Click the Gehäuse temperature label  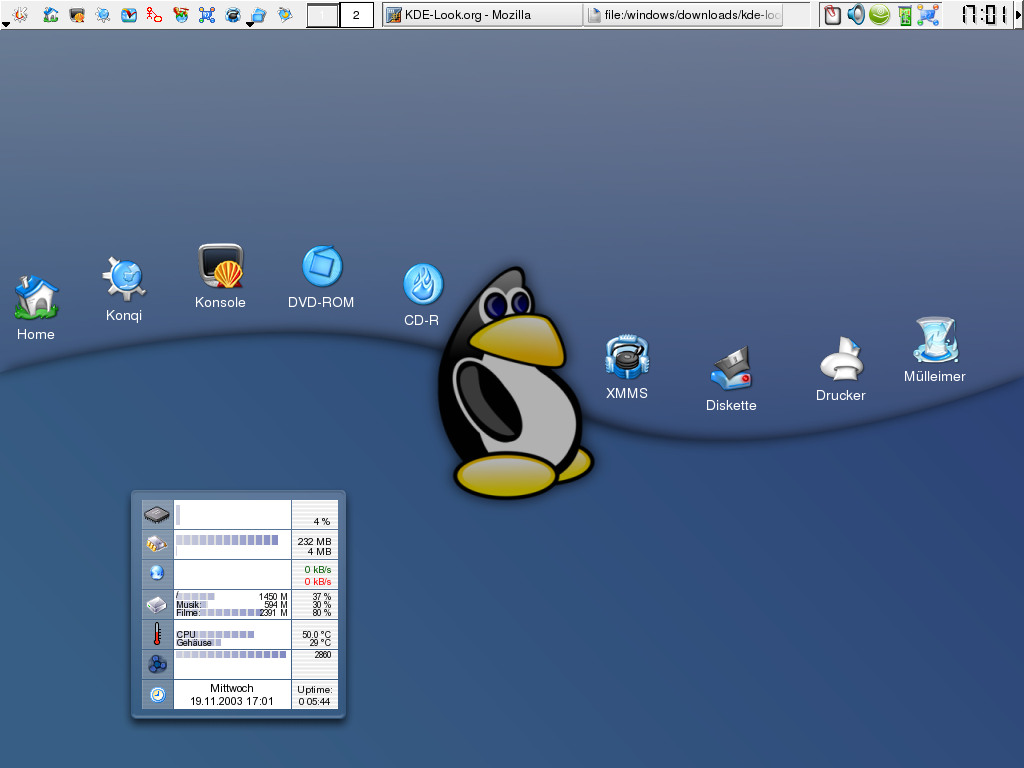pyautogui.click(x=194, y=643)
